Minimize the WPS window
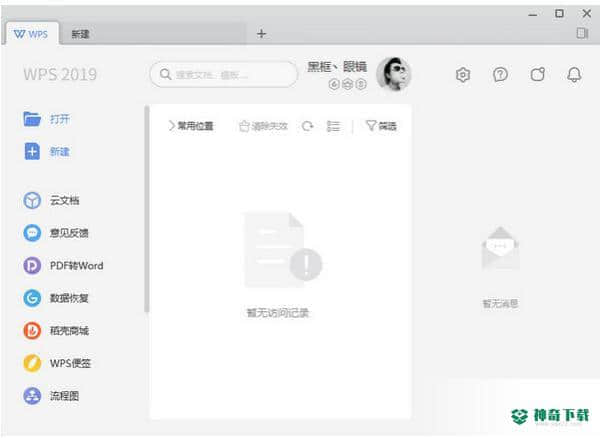Viewport: 600px width, 438px height. [x=533, y=15]
